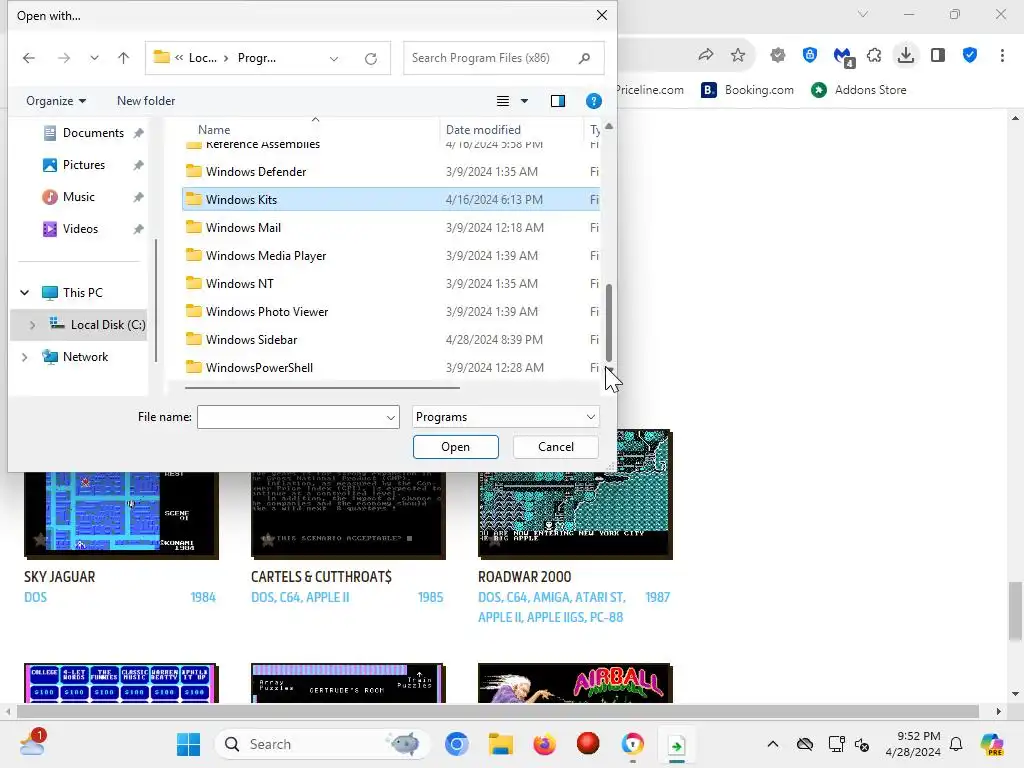Go up one folder level
Viewport: 1024px width, 768px height.
[123, 58]
